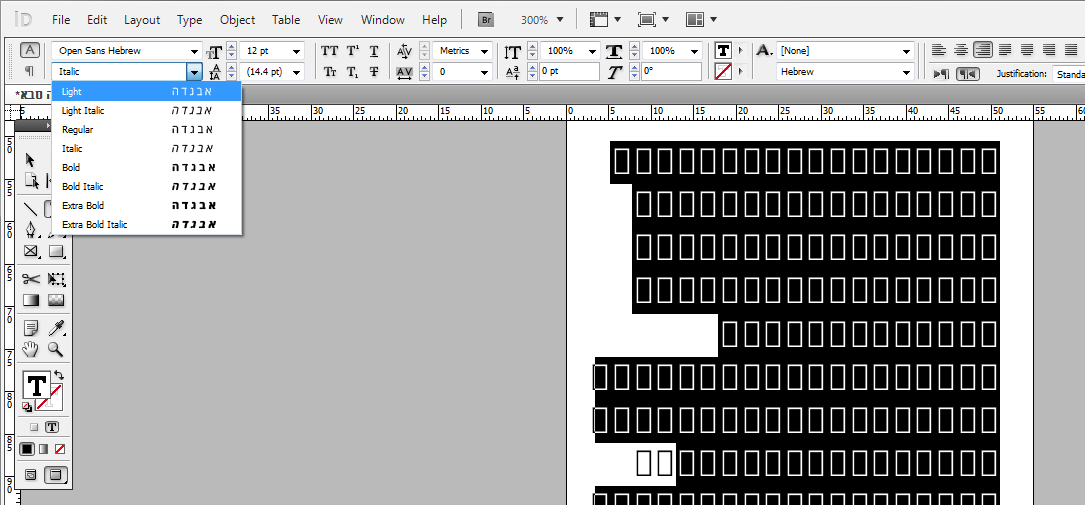The height and width of the screenshot is (505, 1085).
Task: Apply Small Caps formatting
Action: (x=329, y=72)
